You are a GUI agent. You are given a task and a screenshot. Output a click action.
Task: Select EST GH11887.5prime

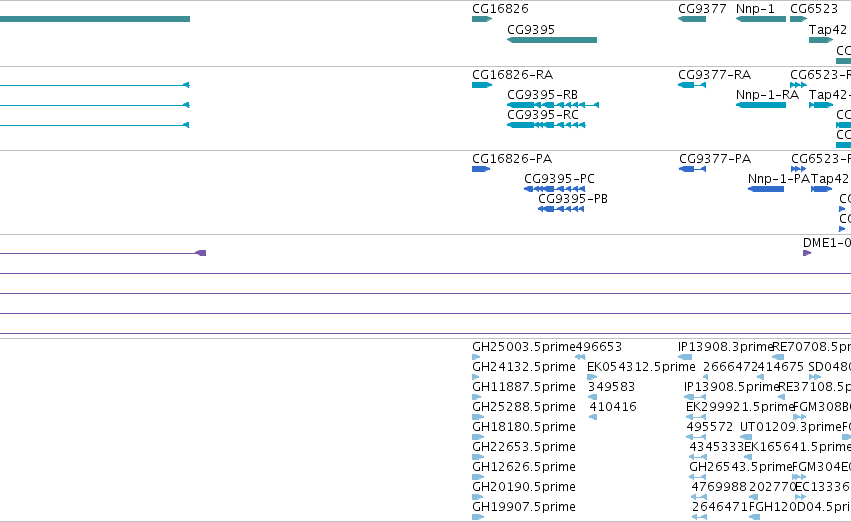[x=524, y=387]
